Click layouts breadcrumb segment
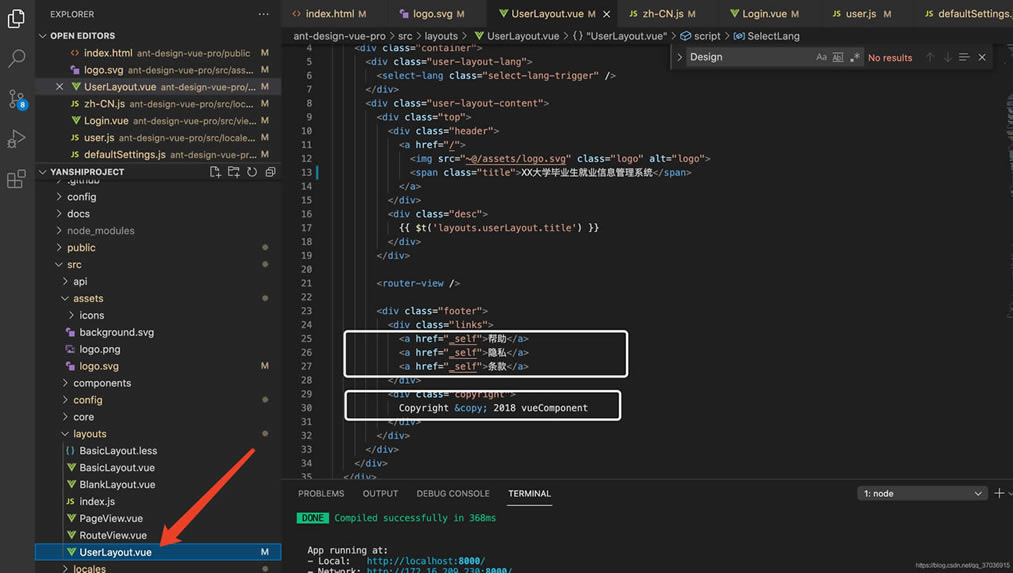Viewport: 1013px width, 573px height. tap(441, 36)
